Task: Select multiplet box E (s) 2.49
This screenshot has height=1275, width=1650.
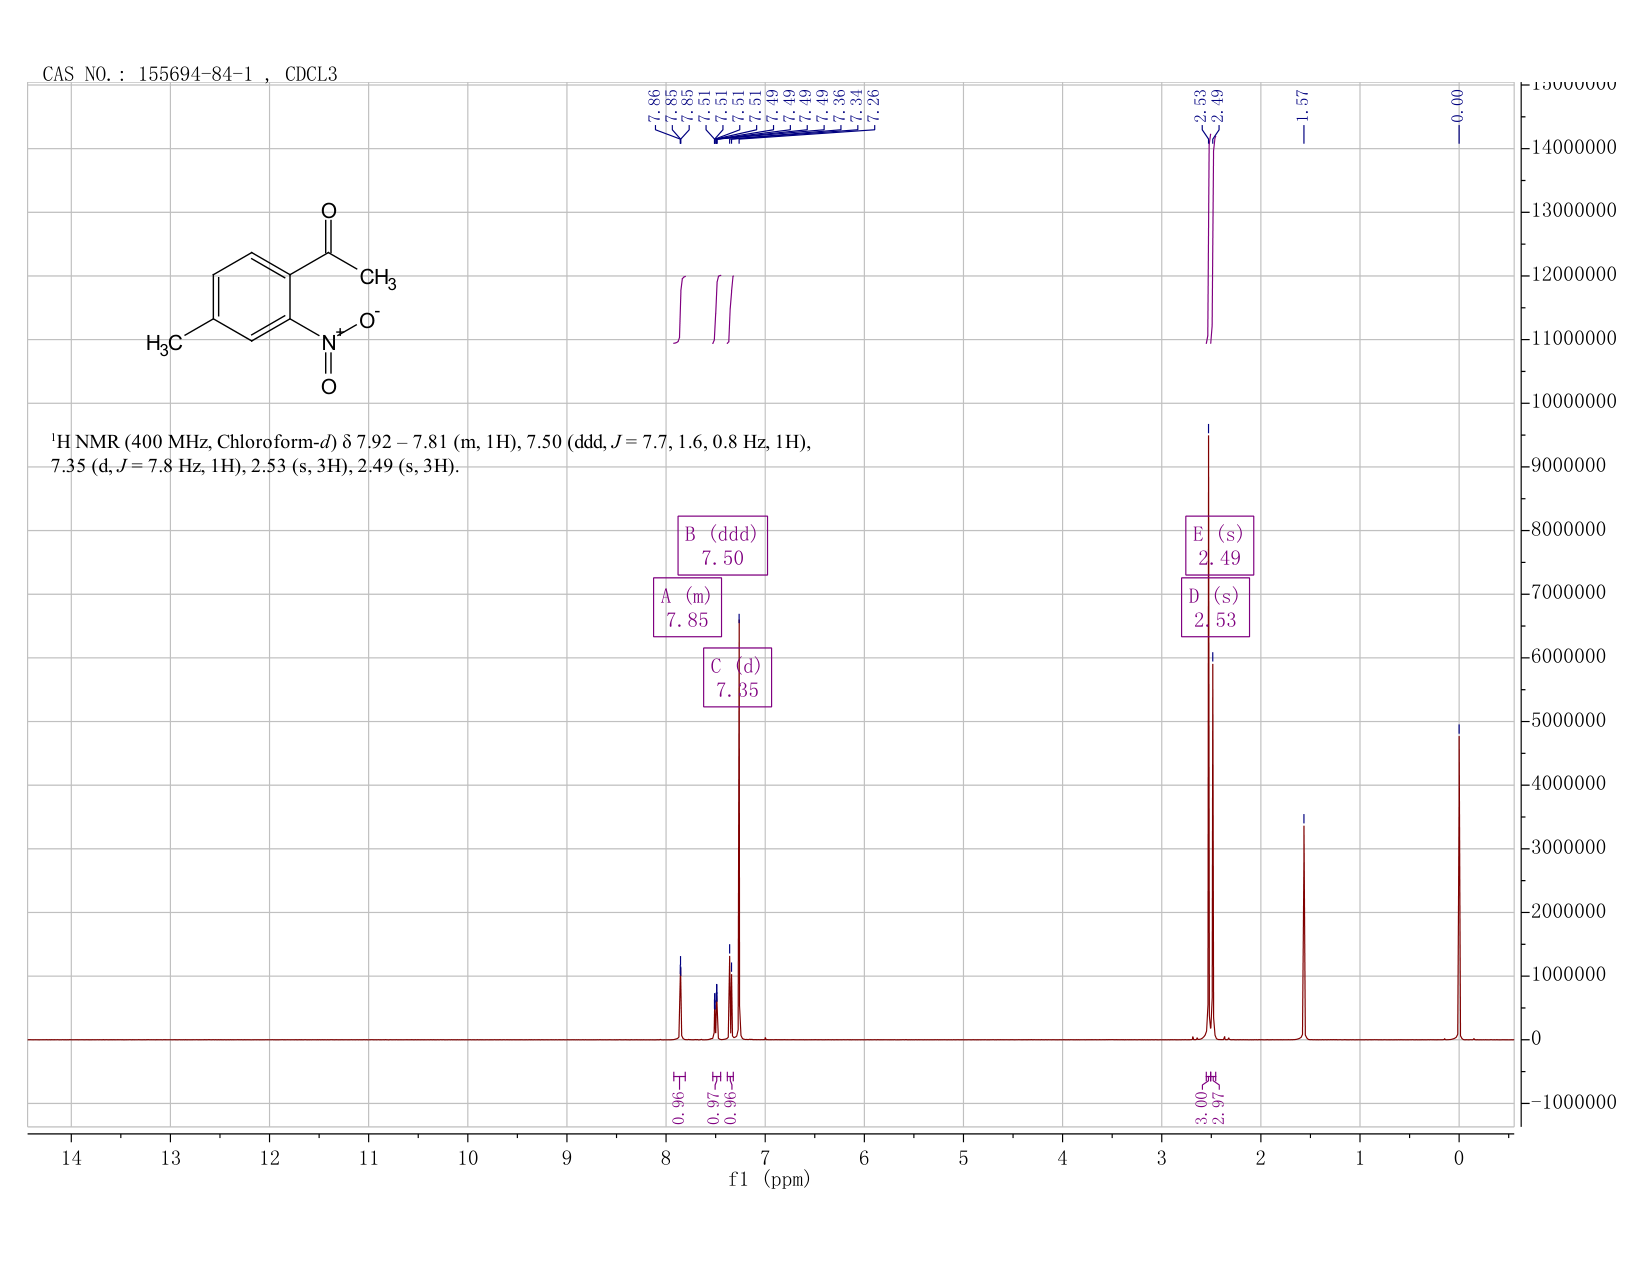Action: click(x=1219, y=546)
